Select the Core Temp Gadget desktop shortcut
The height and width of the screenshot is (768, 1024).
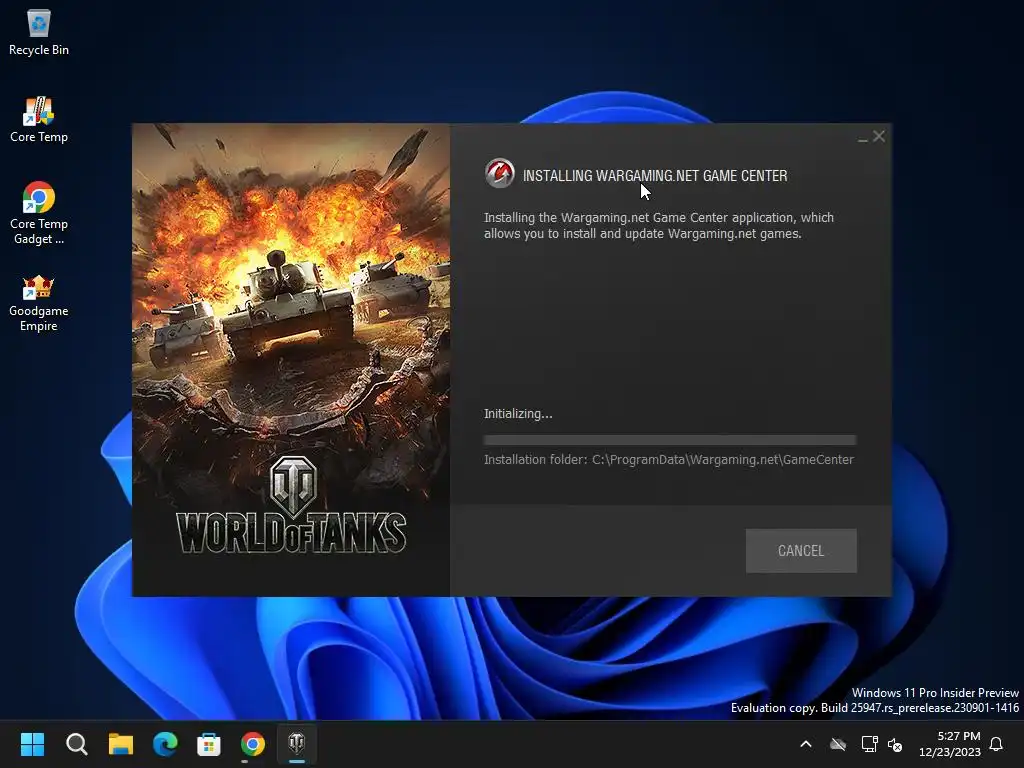(x=39, y=214)
